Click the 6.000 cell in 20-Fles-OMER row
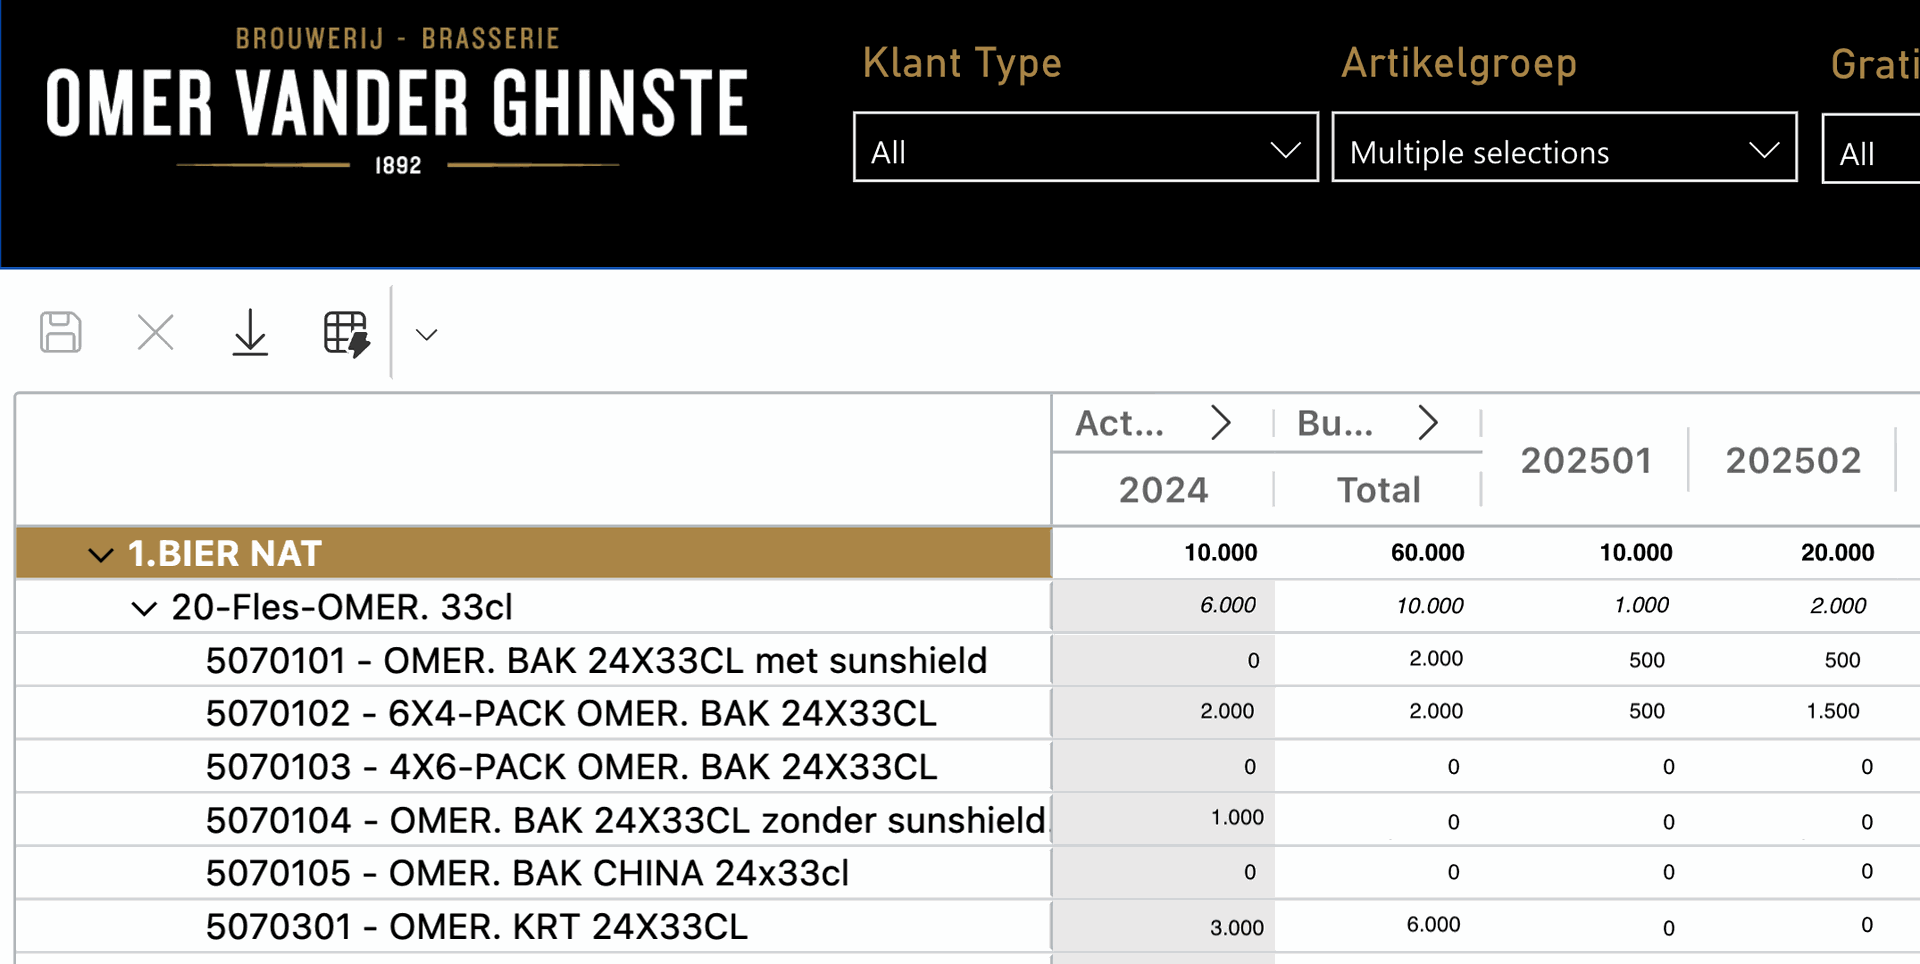The image size is (1920, 964). 1227,605
